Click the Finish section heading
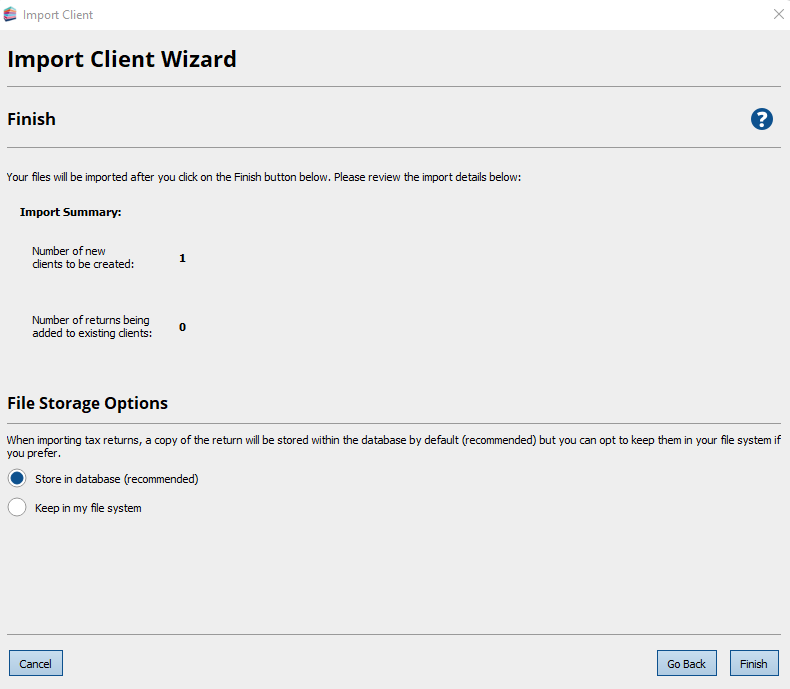The image size is (790, 689). (x=32, y=119)
